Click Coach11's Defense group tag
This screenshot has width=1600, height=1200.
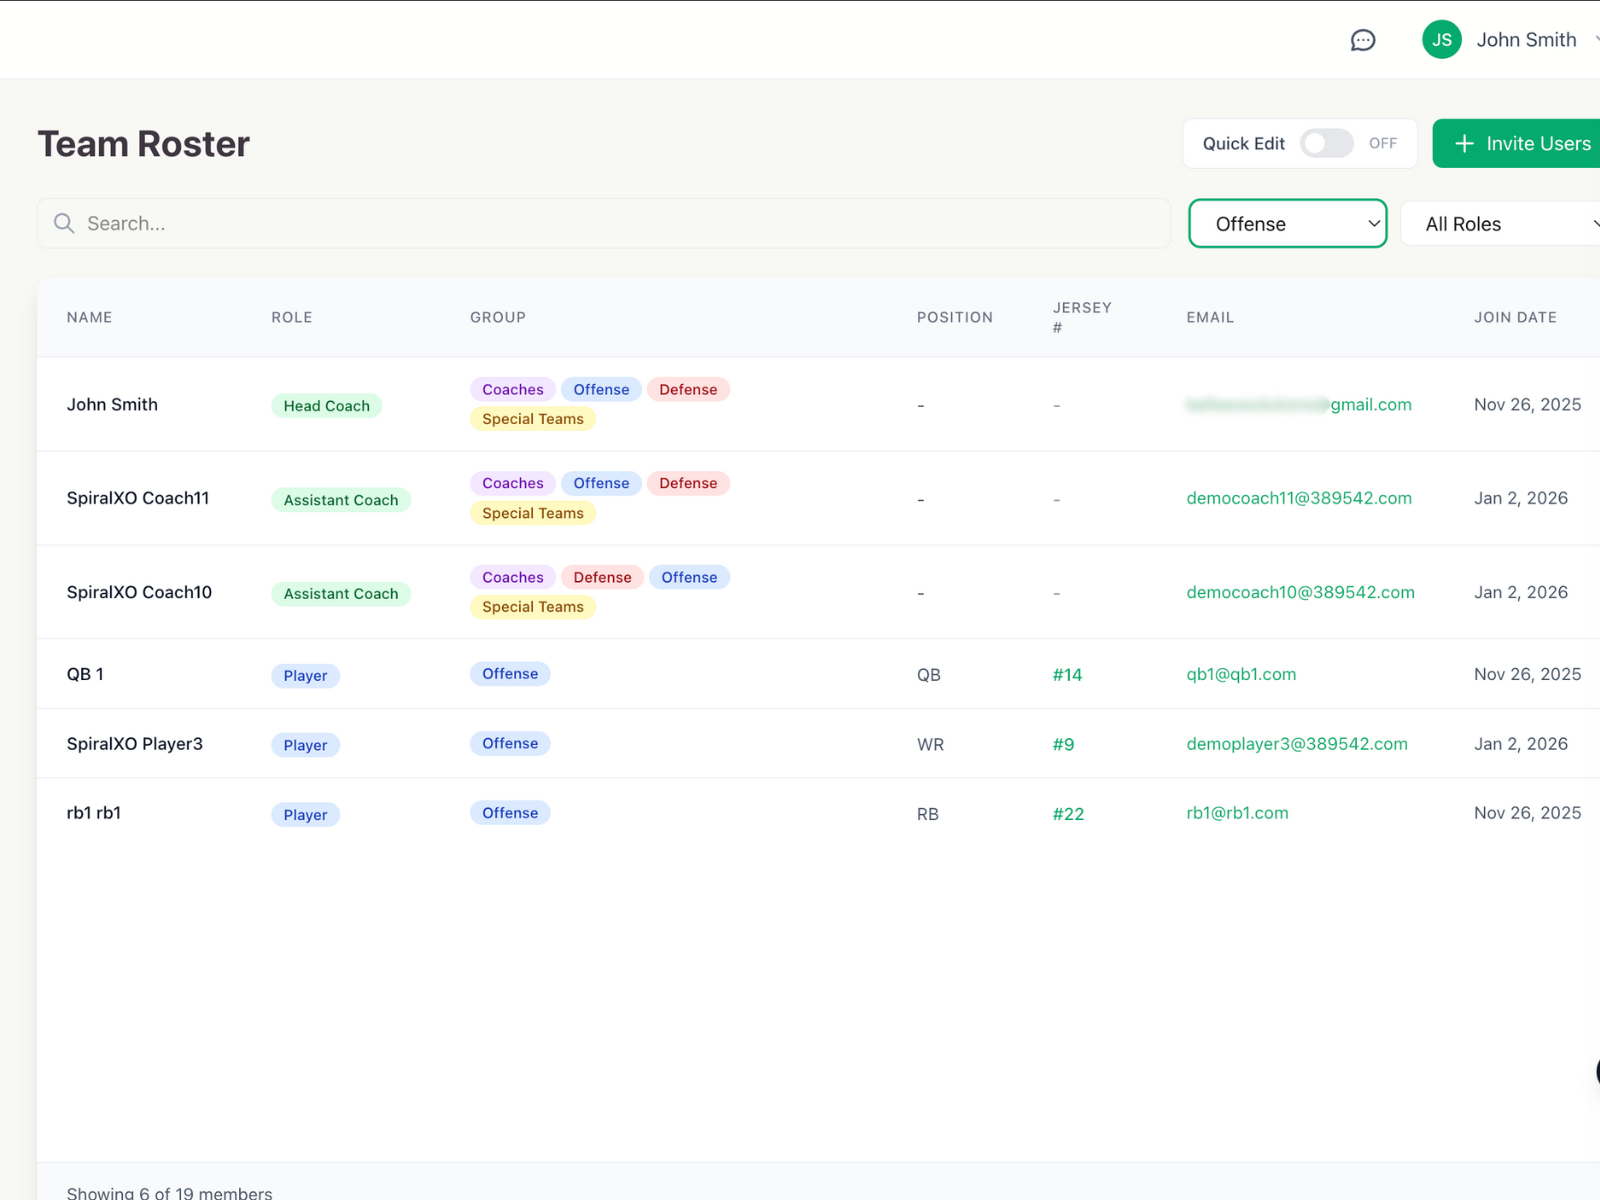pos(688,483)
